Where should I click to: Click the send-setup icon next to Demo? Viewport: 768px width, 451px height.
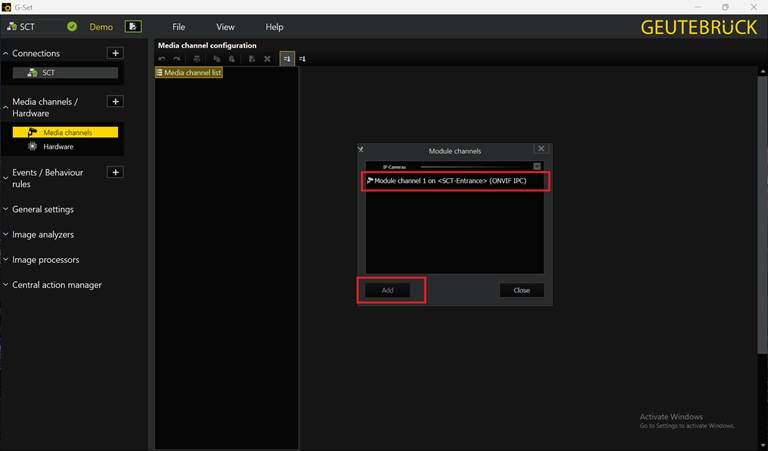(133, 26)
